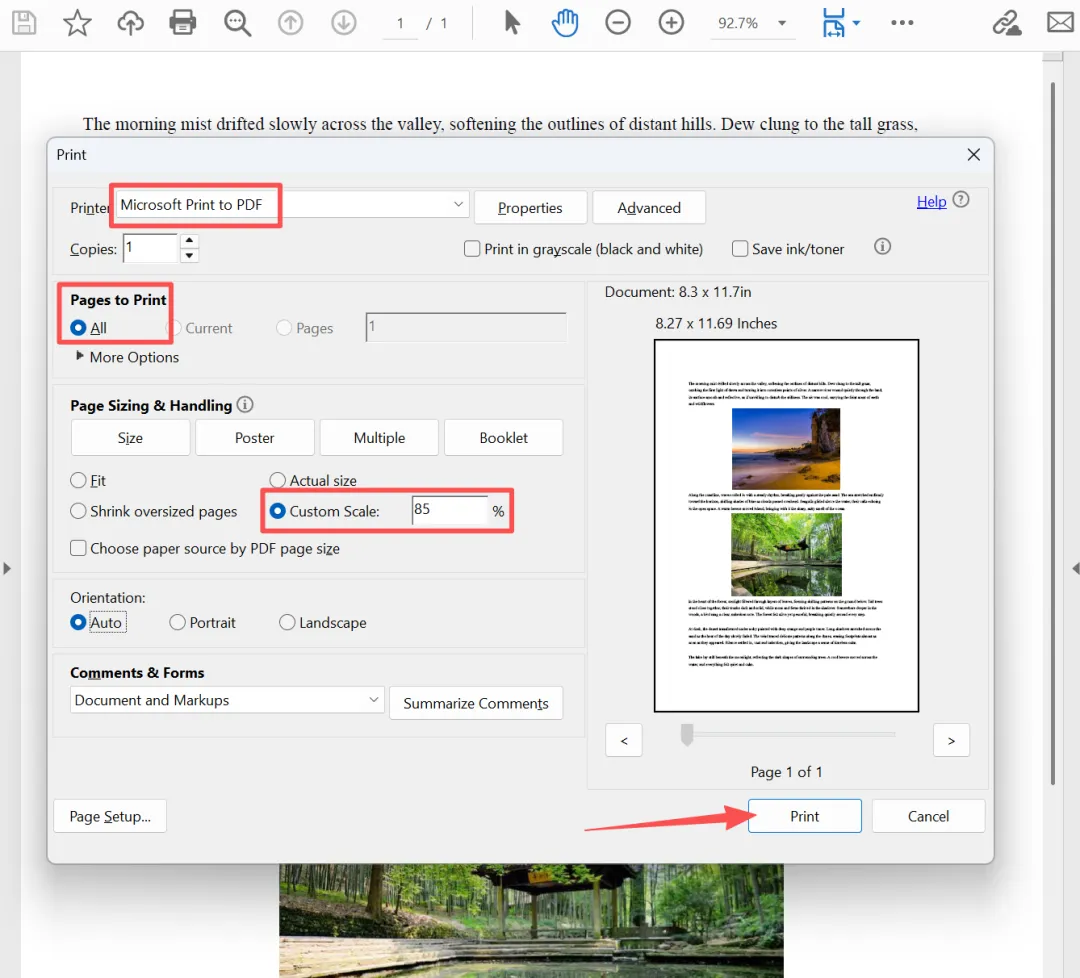Image resolution: width=1080 pixels, height=978 pixels.
Task: Expand the left navigation pane arrow
Action: click(x=7, y=569)
